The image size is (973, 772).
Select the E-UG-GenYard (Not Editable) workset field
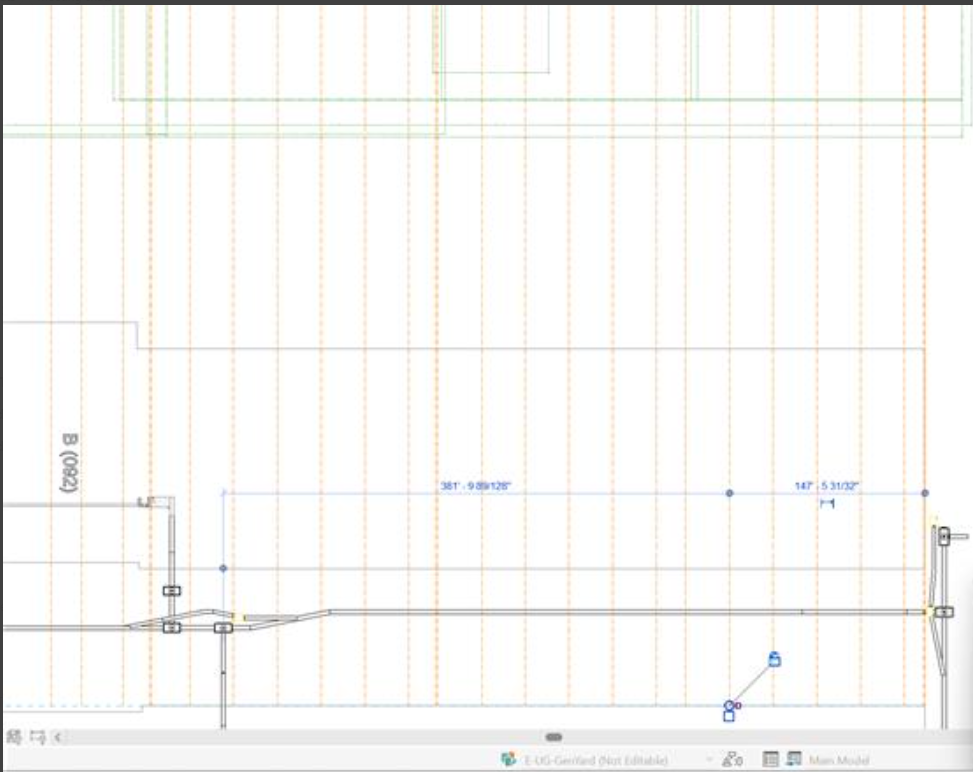[596, 760]
